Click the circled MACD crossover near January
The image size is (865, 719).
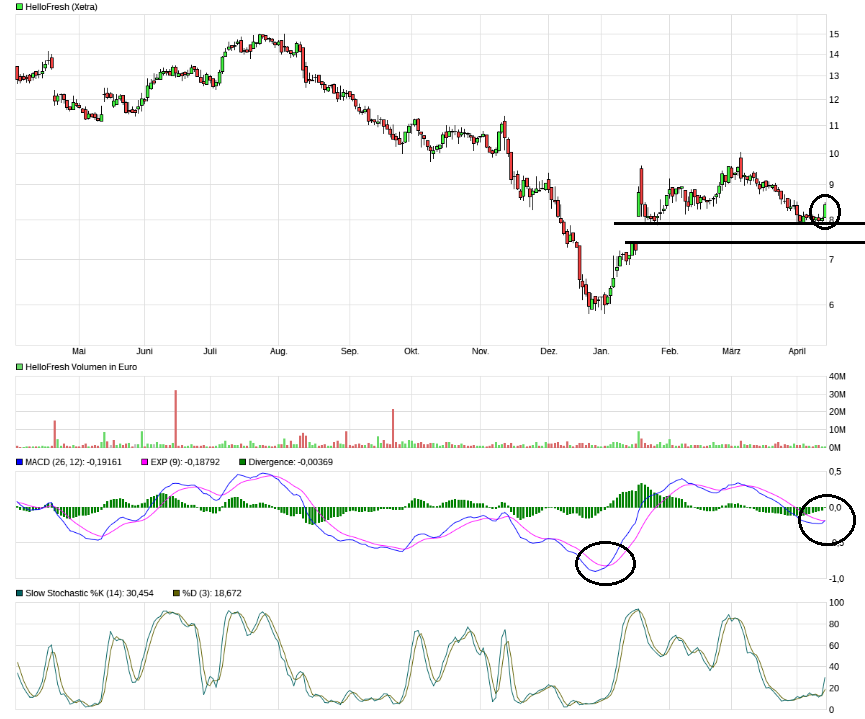[x=605, y=562]
